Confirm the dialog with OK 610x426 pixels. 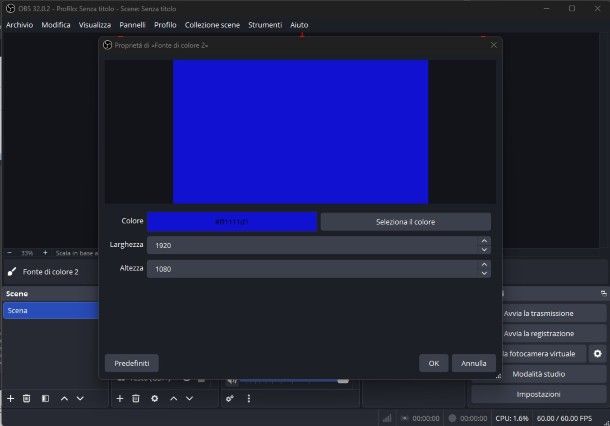(x=433, y=363)
